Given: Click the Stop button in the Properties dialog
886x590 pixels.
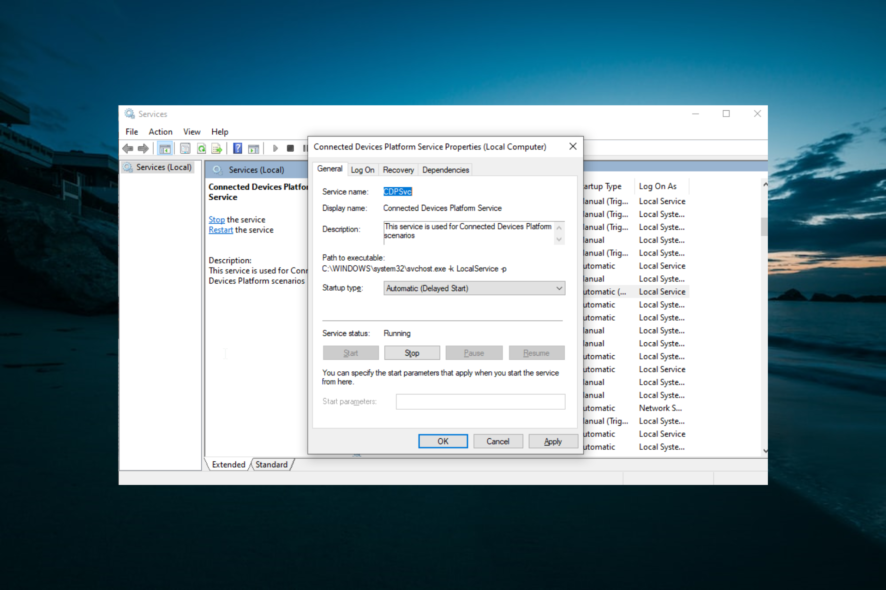Looking at the screenshot, I should tap(412, 353).
